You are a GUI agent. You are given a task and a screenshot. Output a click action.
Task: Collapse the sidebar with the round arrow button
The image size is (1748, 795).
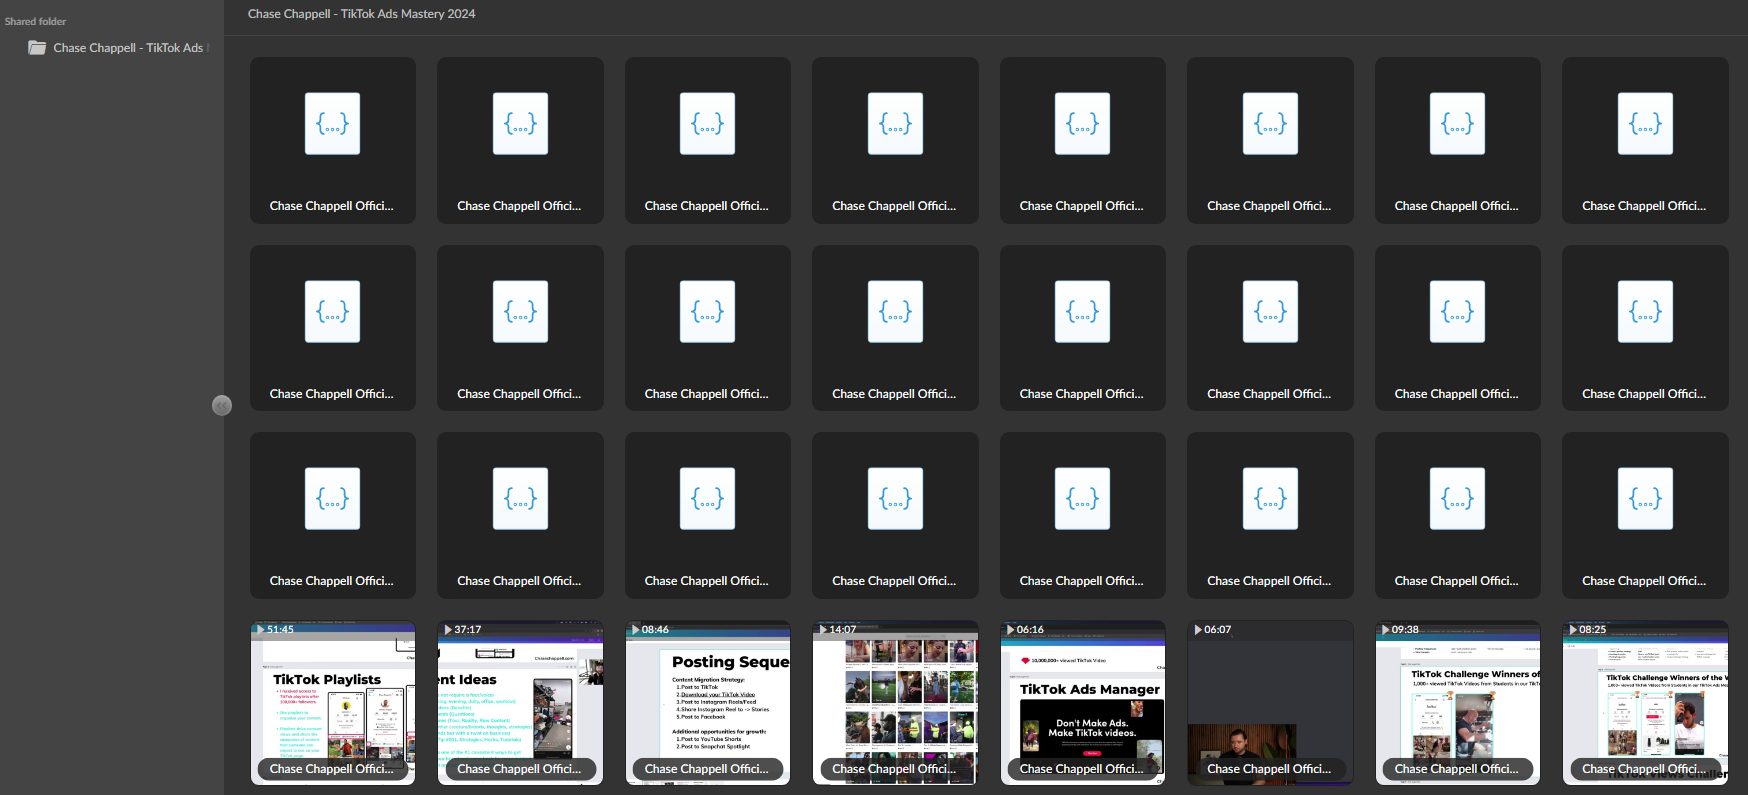click(222, 405)
